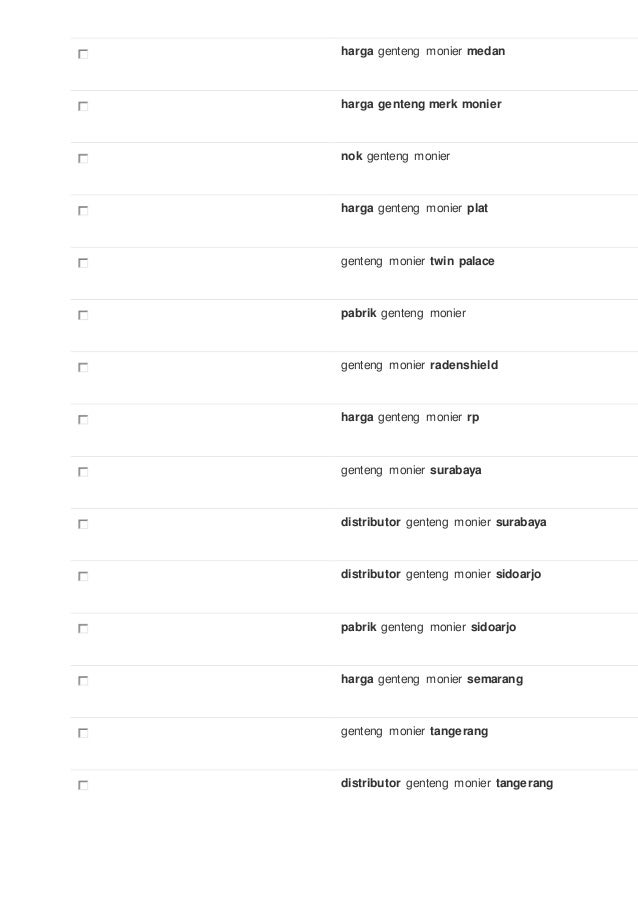Open the genteng monier radenshield keyword text
The height and width of the screenshot is (903, 638).
(x=419, y=365)
